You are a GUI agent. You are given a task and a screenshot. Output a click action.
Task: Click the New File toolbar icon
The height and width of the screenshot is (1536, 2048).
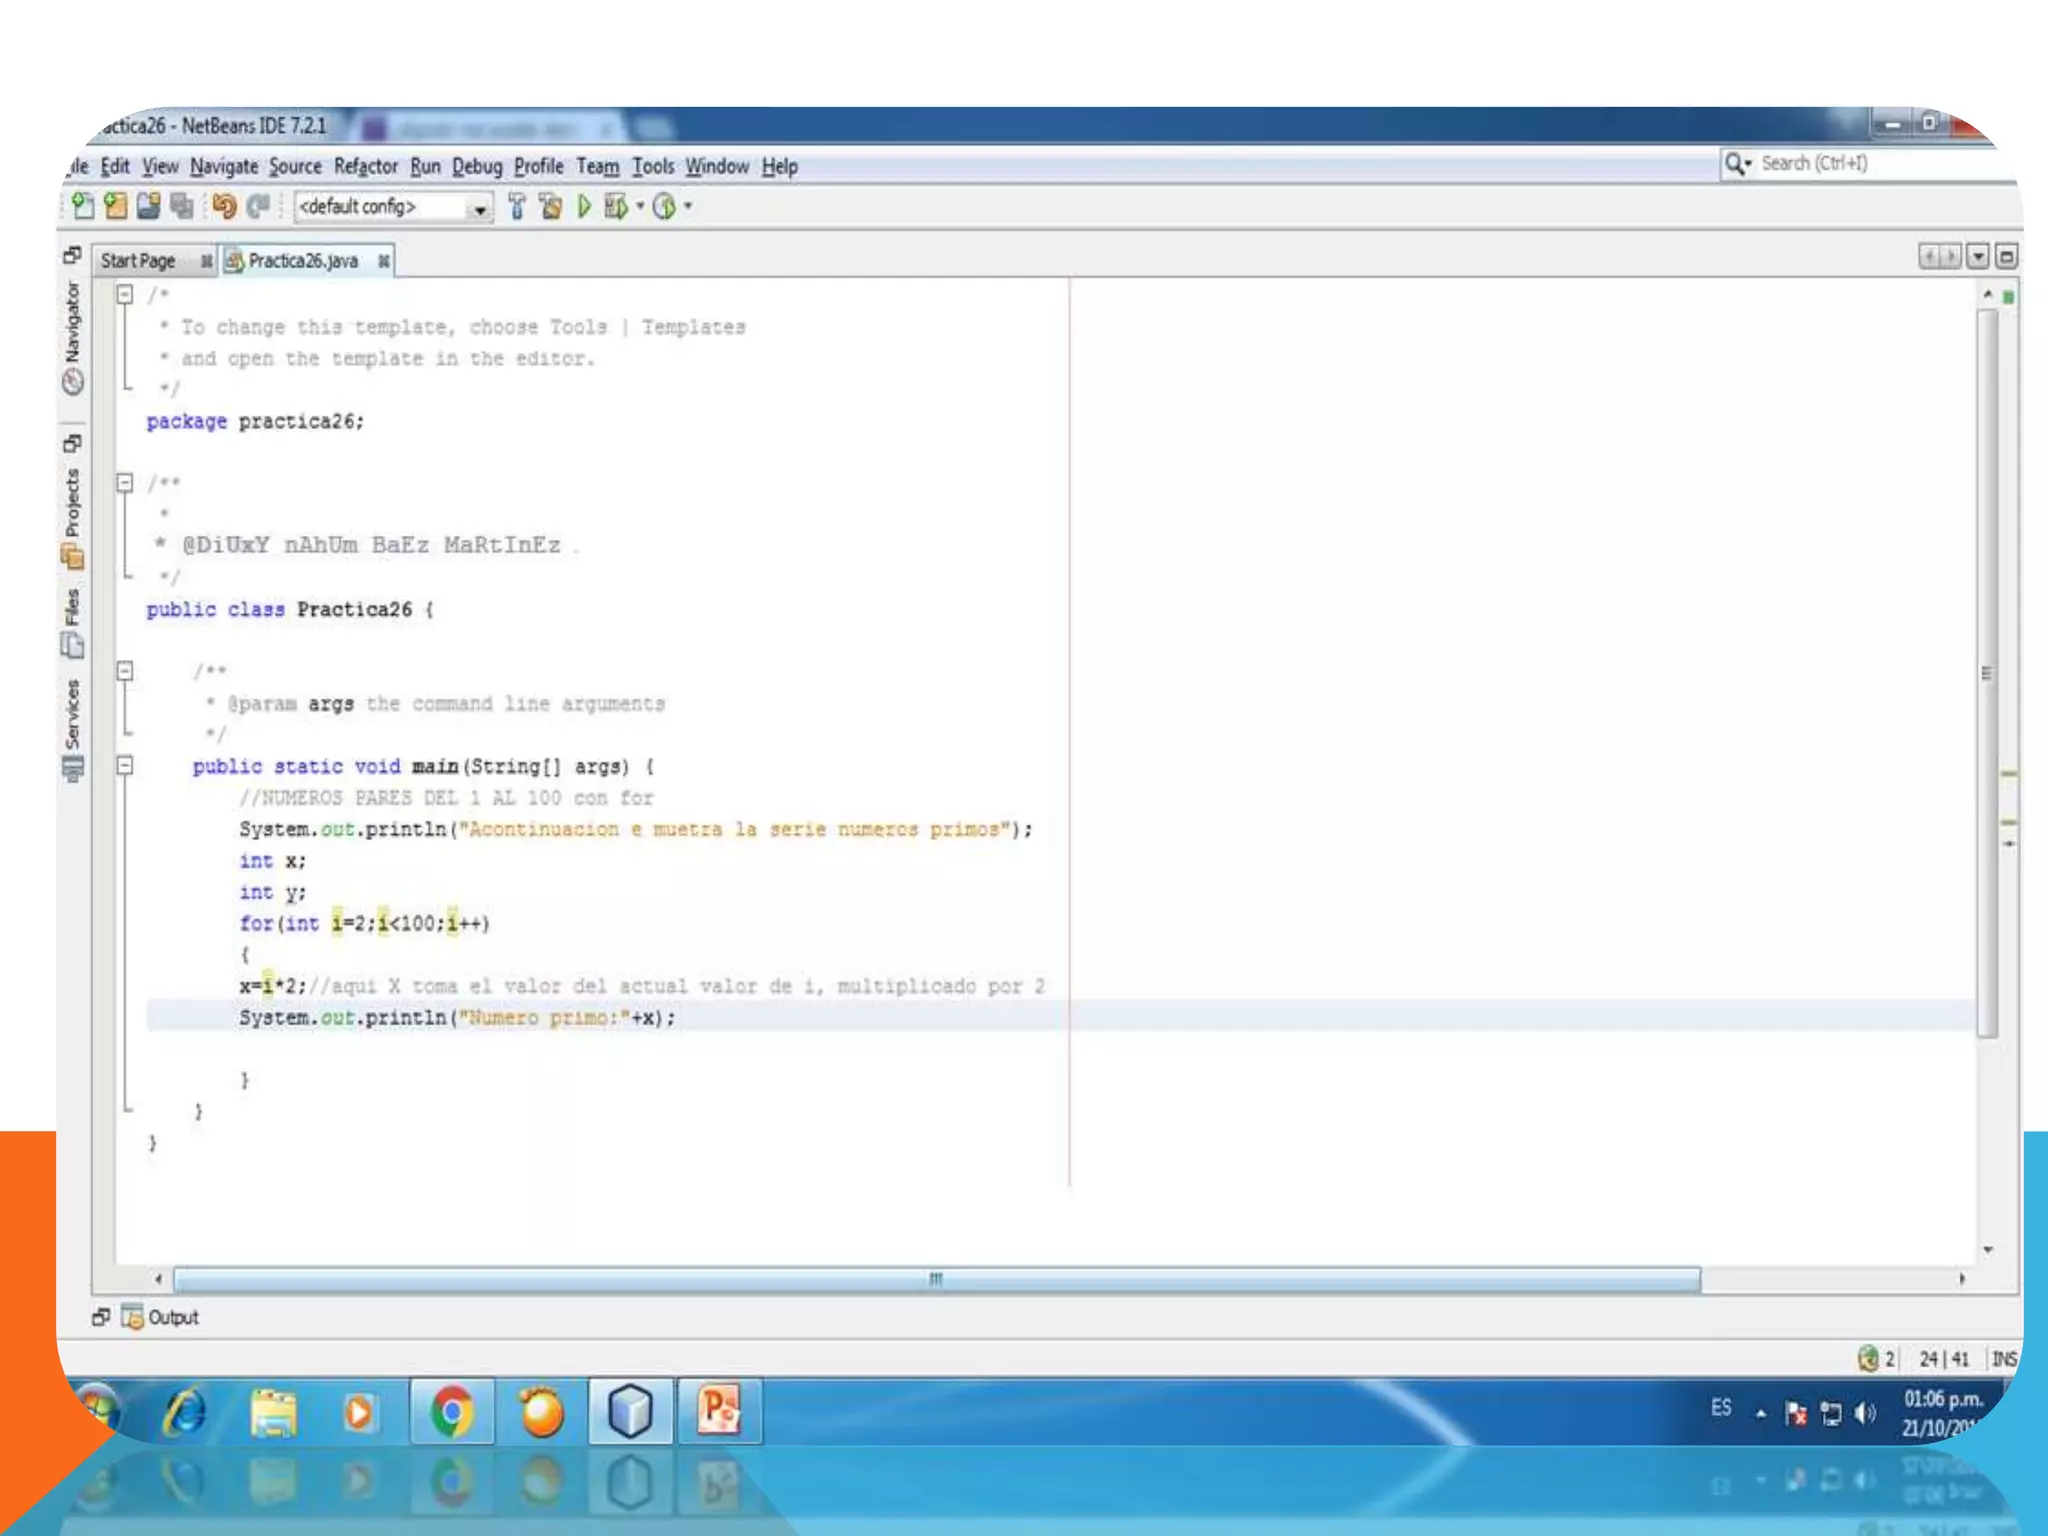click(83, 206)
